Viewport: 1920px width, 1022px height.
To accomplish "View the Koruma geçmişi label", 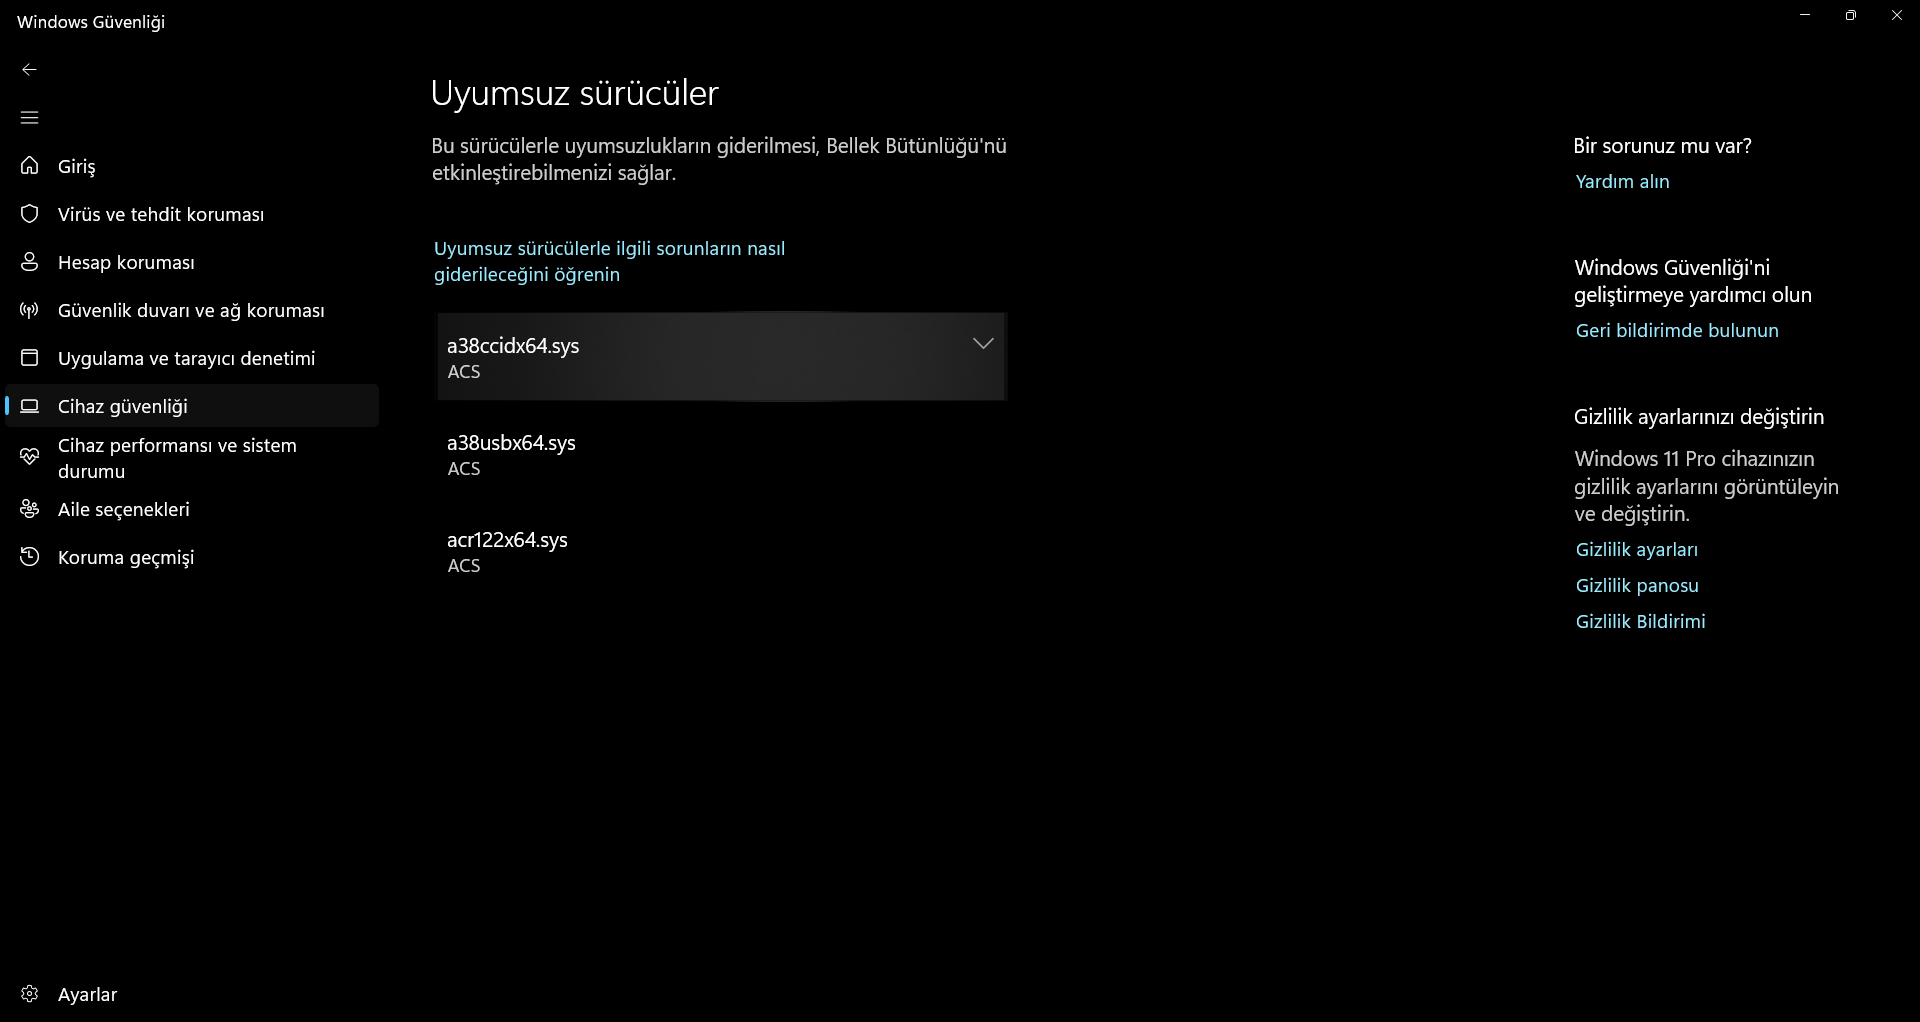I will (126, 558).
